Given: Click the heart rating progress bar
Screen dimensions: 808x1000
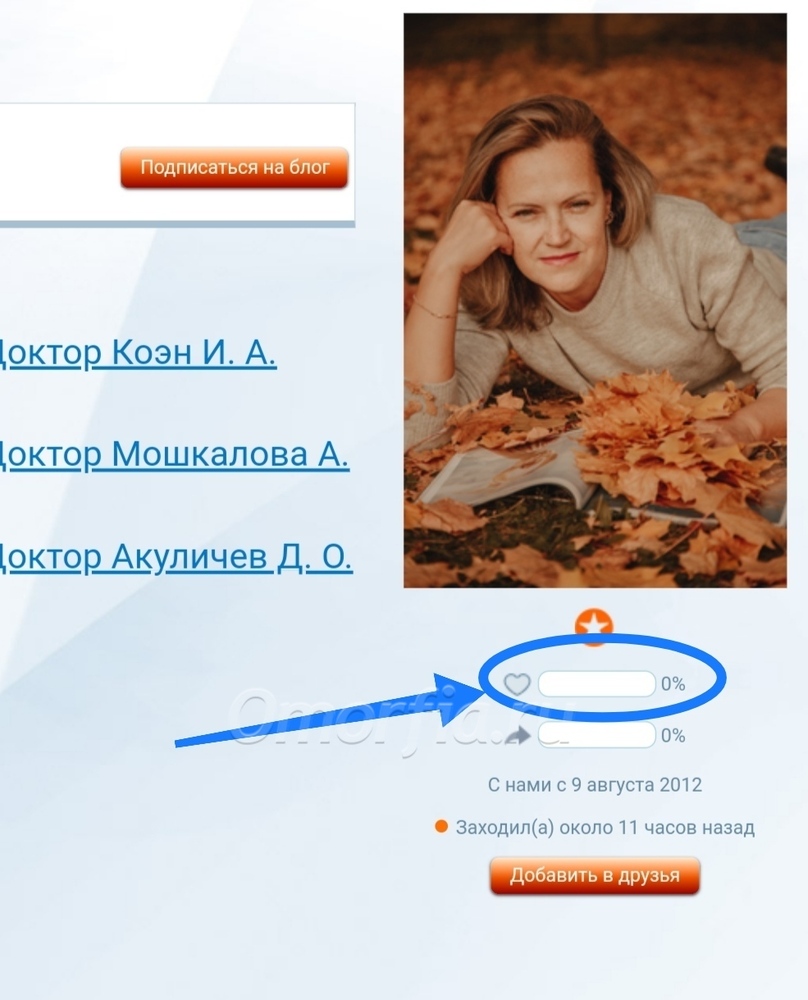Looking at the screenshot, I should tap(597, 684).
